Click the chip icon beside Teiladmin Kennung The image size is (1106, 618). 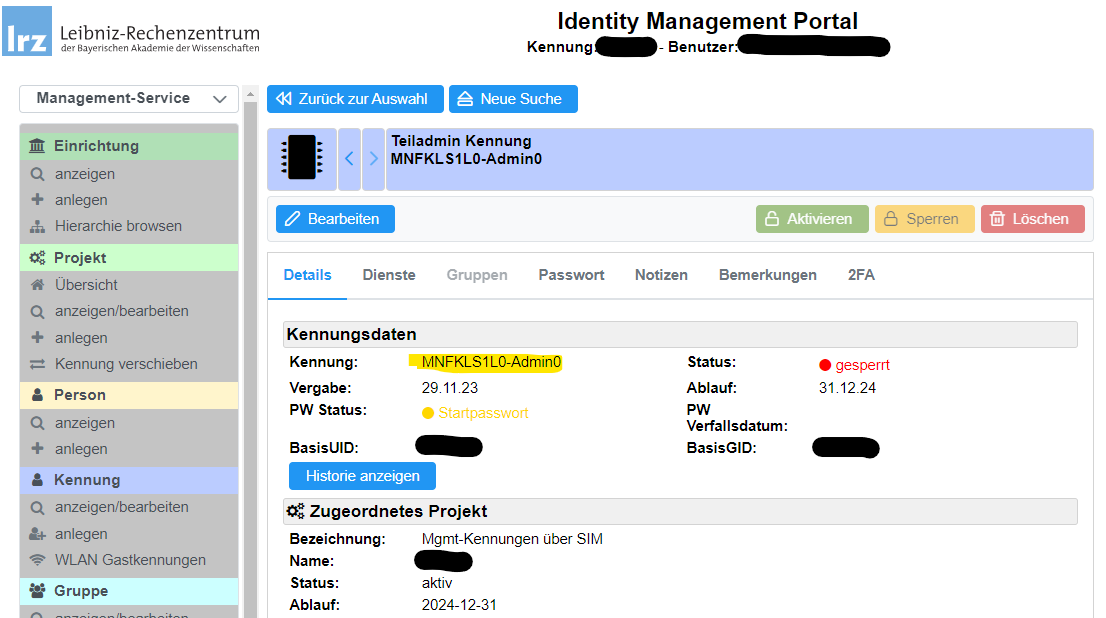pyautogui.click(x=301, y=158)
